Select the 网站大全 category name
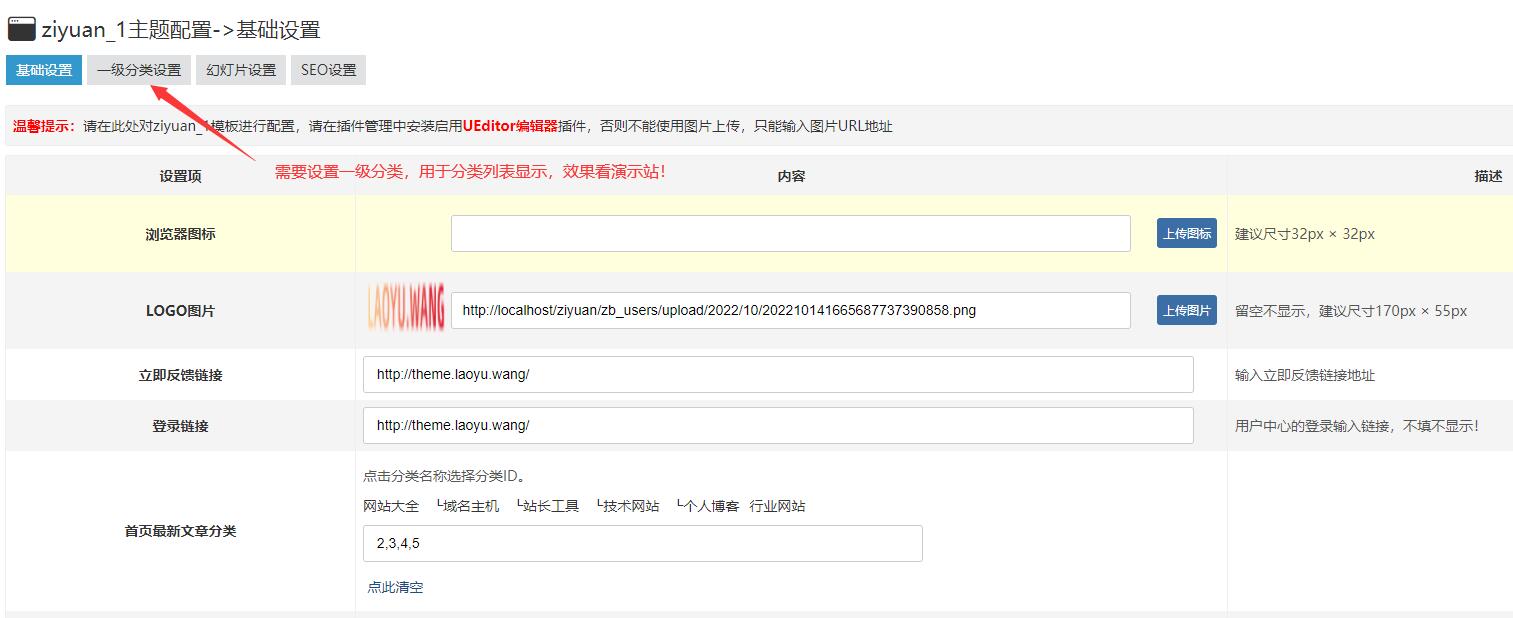1513x618 pixels. [391, 506]
